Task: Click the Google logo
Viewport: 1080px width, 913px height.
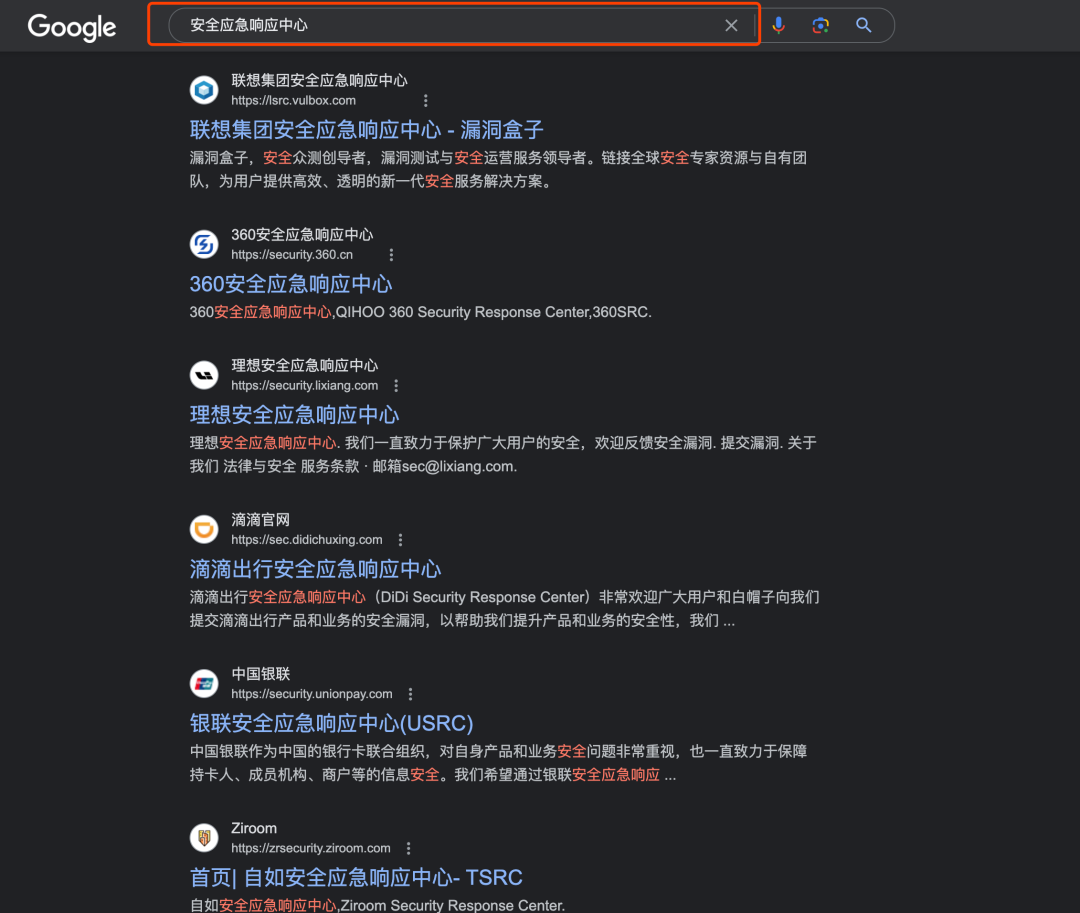Action: pyautogui.click(x=72, y=27)
